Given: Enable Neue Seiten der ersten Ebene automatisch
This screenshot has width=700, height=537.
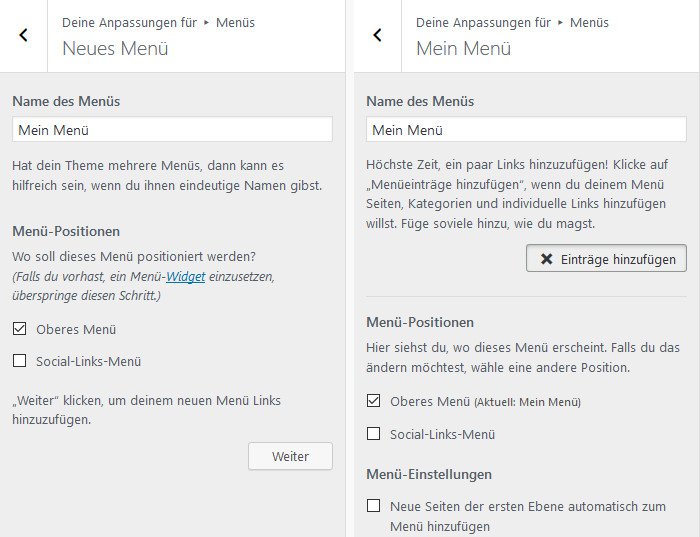Looking at the screenshot, I should click(x=373, y=506).
